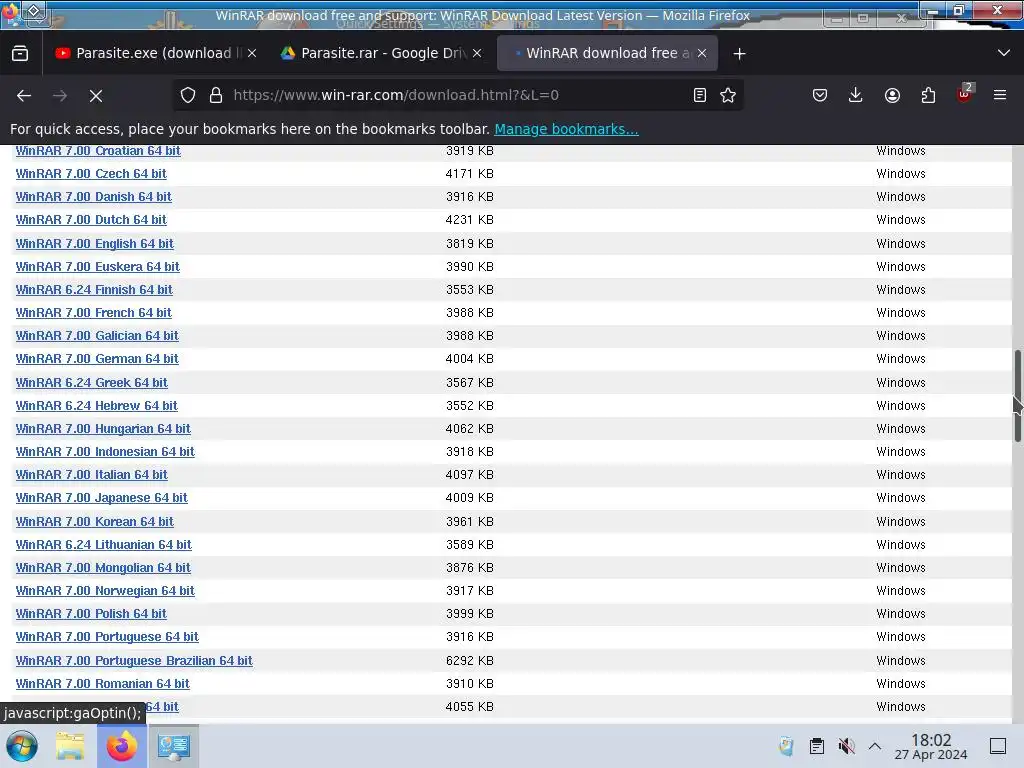Switch to Parasite.exe YouTube tab
The height and width of the screenshot is (768, 1024).
tap(153, 54)
